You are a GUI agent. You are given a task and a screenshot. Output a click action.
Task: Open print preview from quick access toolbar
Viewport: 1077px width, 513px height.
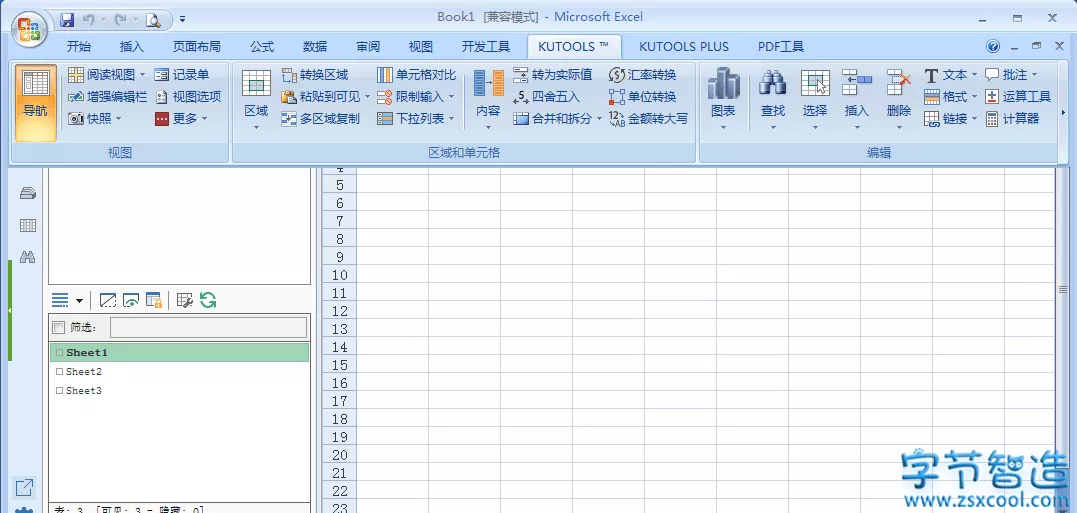(x=152, y=20)
